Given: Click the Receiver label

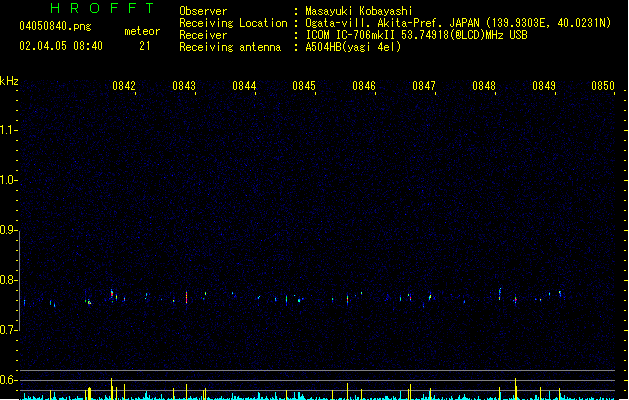Looking at the screenshot, I should click(x=203, y=35).
